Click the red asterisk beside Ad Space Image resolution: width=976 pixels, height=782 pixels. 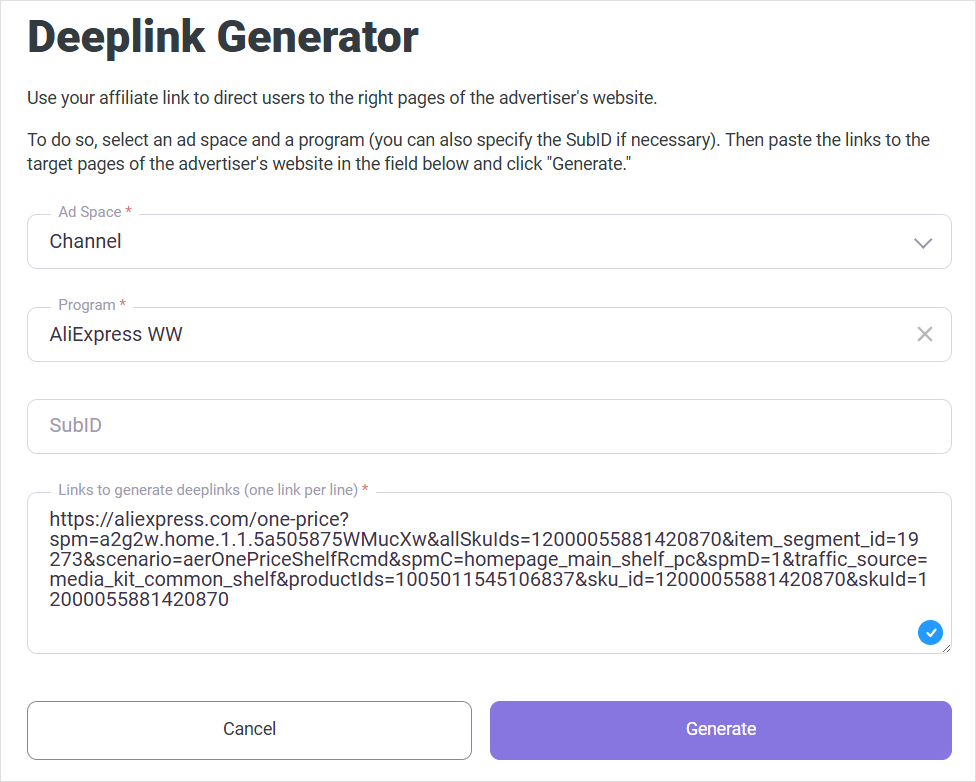(129, 212)
